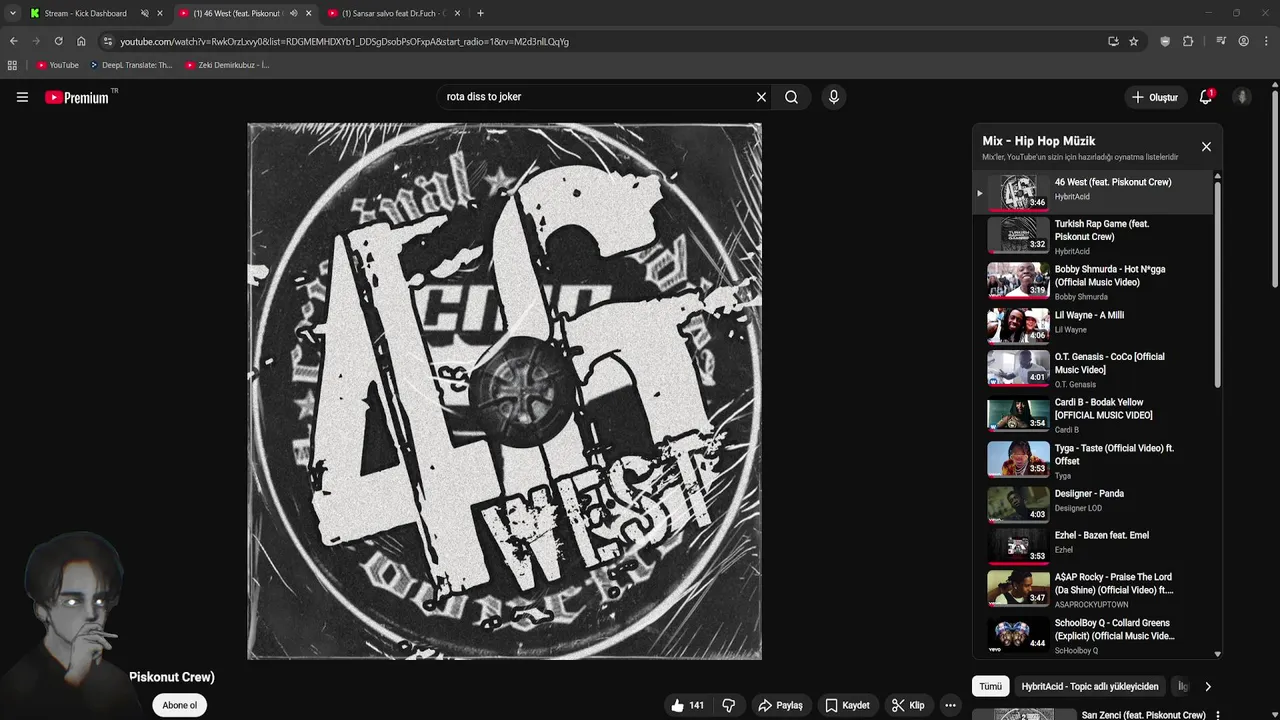Image resolution: width=1280 pixels, height=720 pixels.
Task: Open the YouTube hamburger guide menu
Action: point(22,97)
